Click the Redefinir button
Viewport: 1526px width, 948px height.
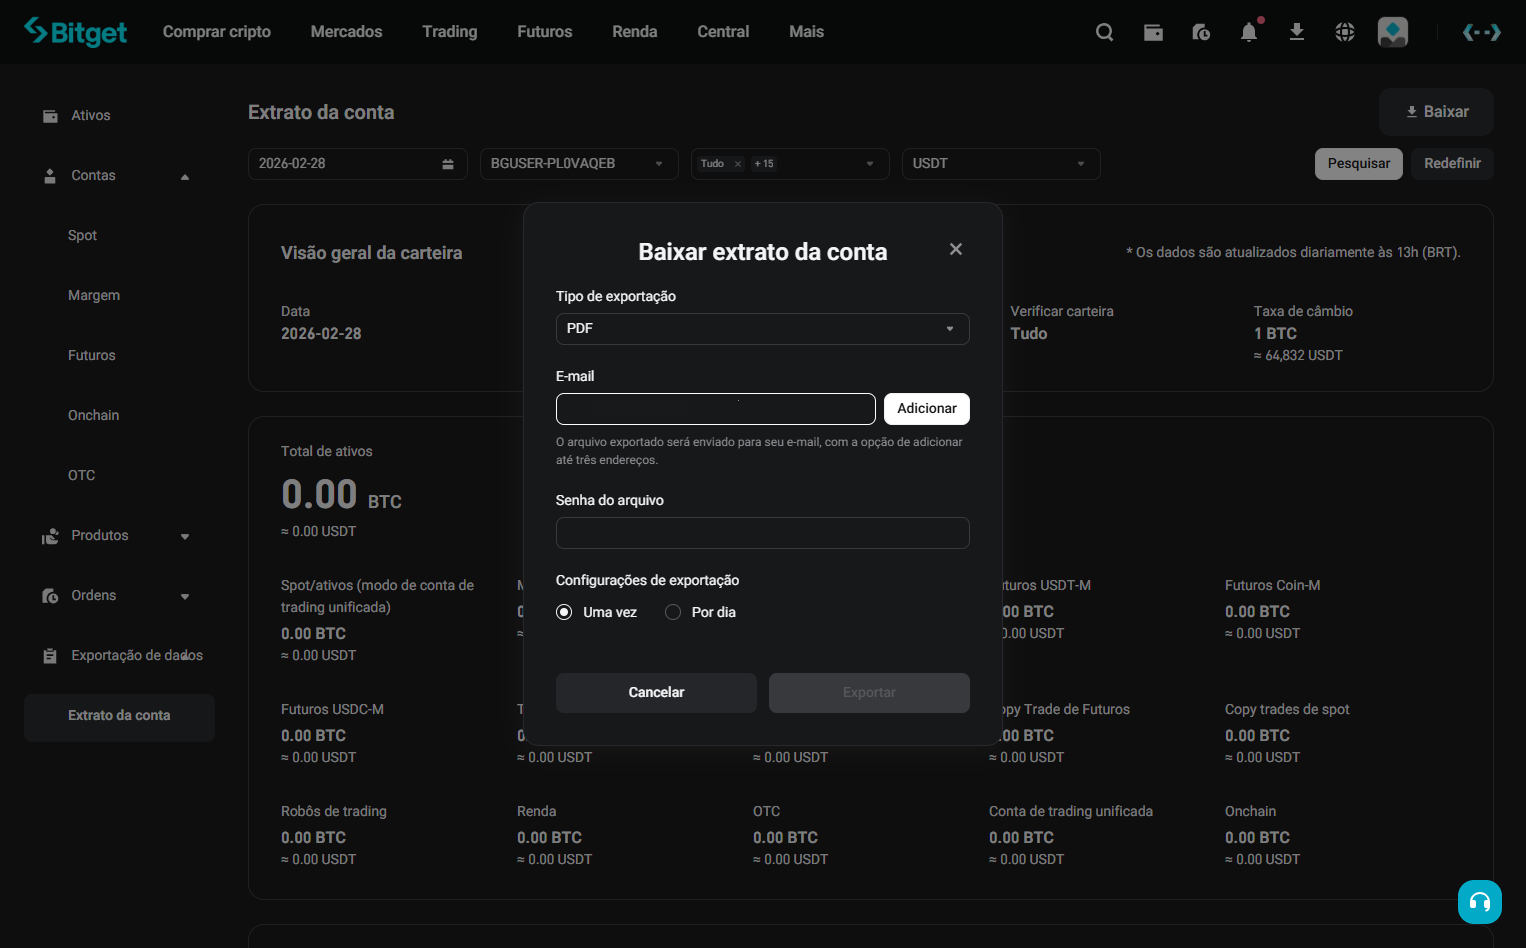[x=1452, y=164]
